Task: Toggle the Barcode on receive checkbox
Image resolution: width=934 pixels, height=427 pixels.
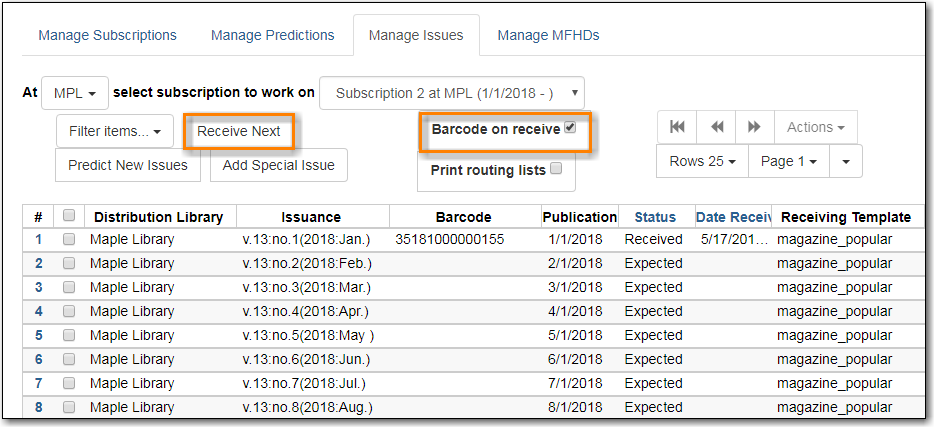Action: click(x=570, y=128)
